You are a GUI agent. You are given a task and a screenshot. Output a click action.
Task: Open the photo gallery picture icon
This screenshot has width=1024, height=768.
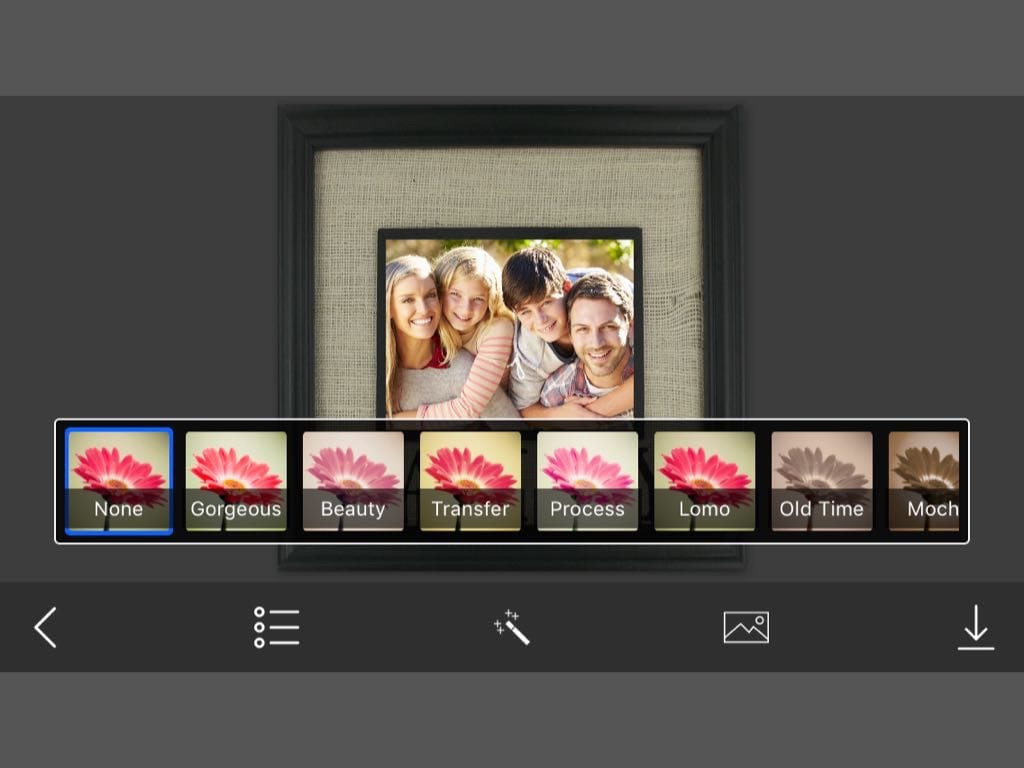[746, 628]
